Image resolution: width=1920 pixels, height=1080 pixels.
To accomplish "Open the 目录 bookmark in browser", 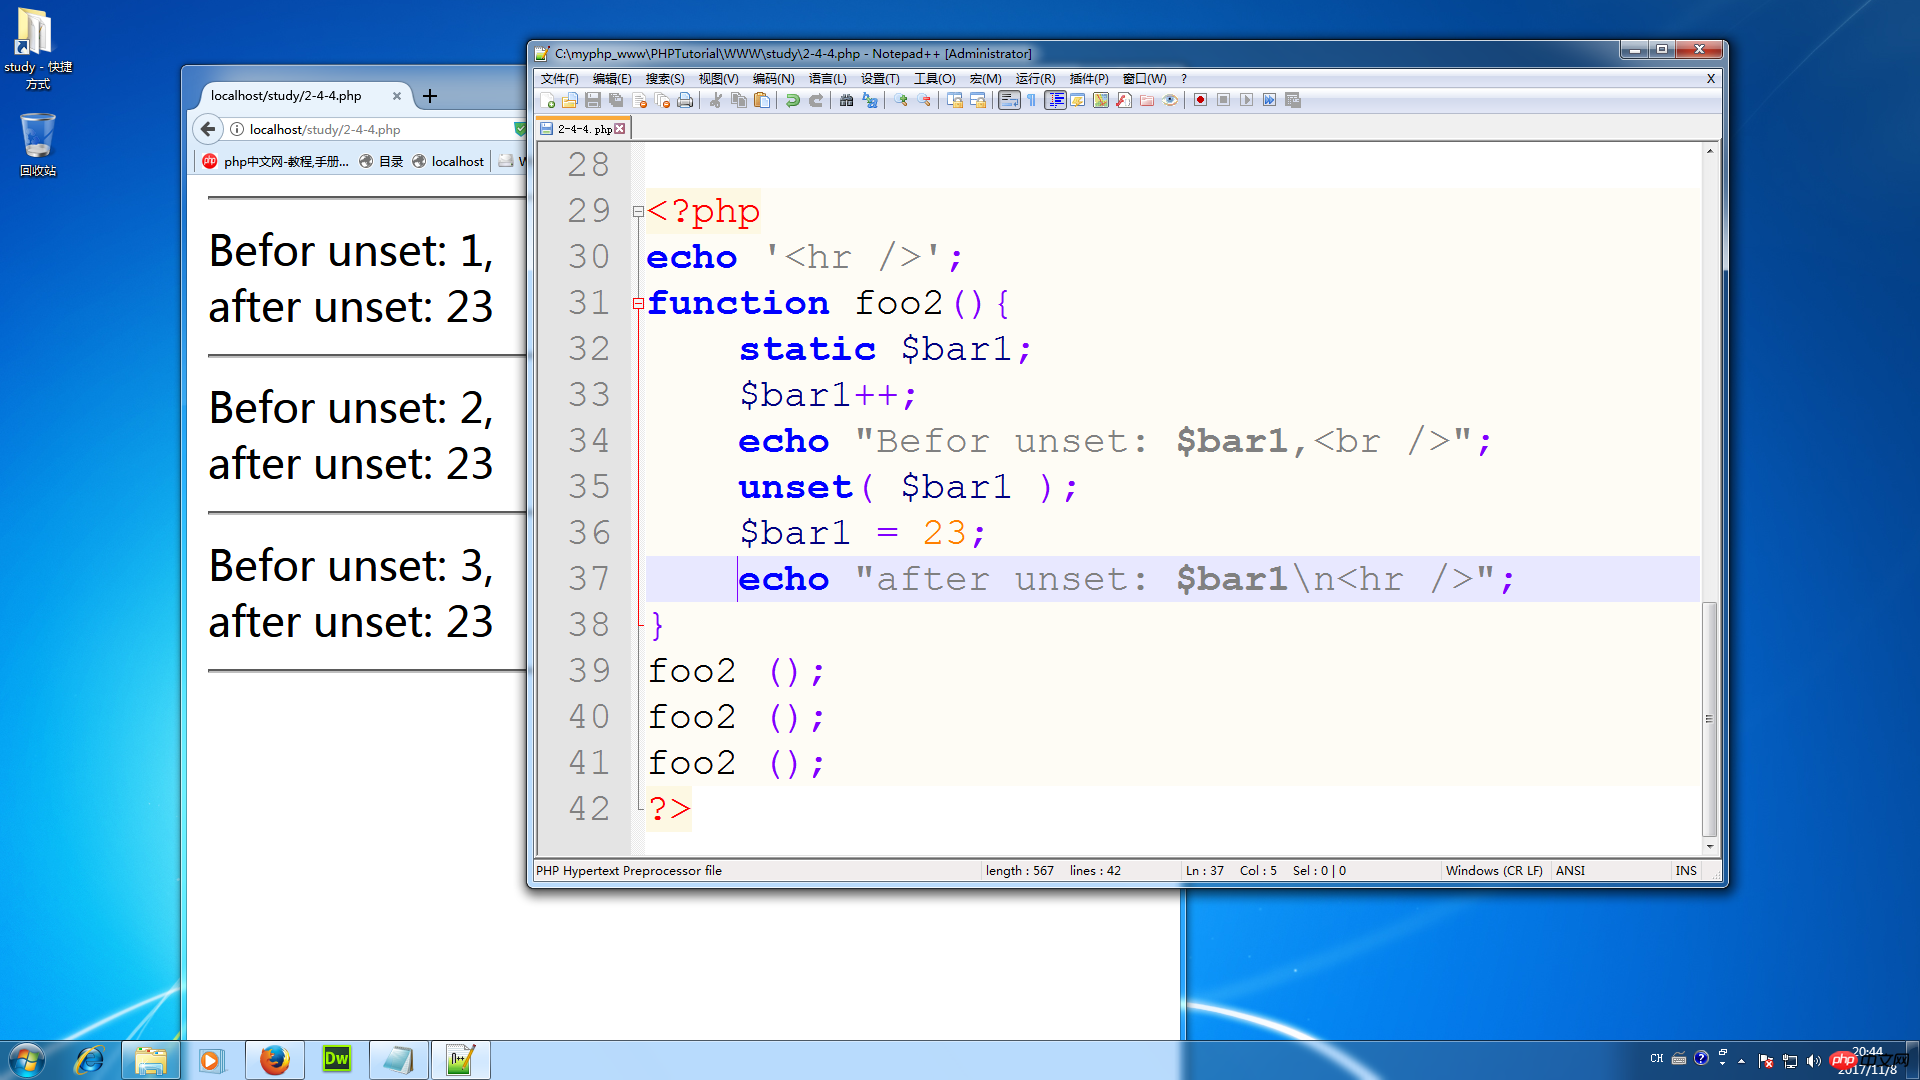I will pos(381,161).
